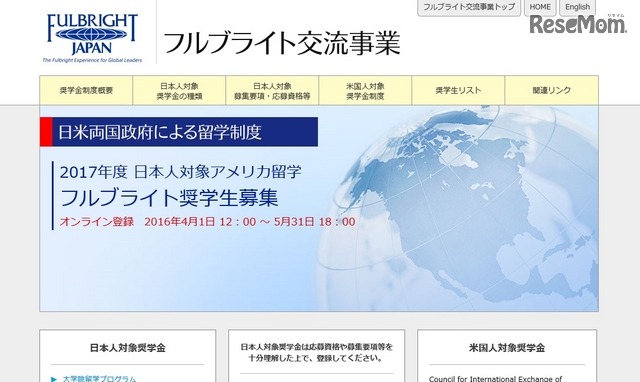The image size is (640, 382).
Task: Open 奨学金制度概要 menu tab
Action: tap(86, 90)
